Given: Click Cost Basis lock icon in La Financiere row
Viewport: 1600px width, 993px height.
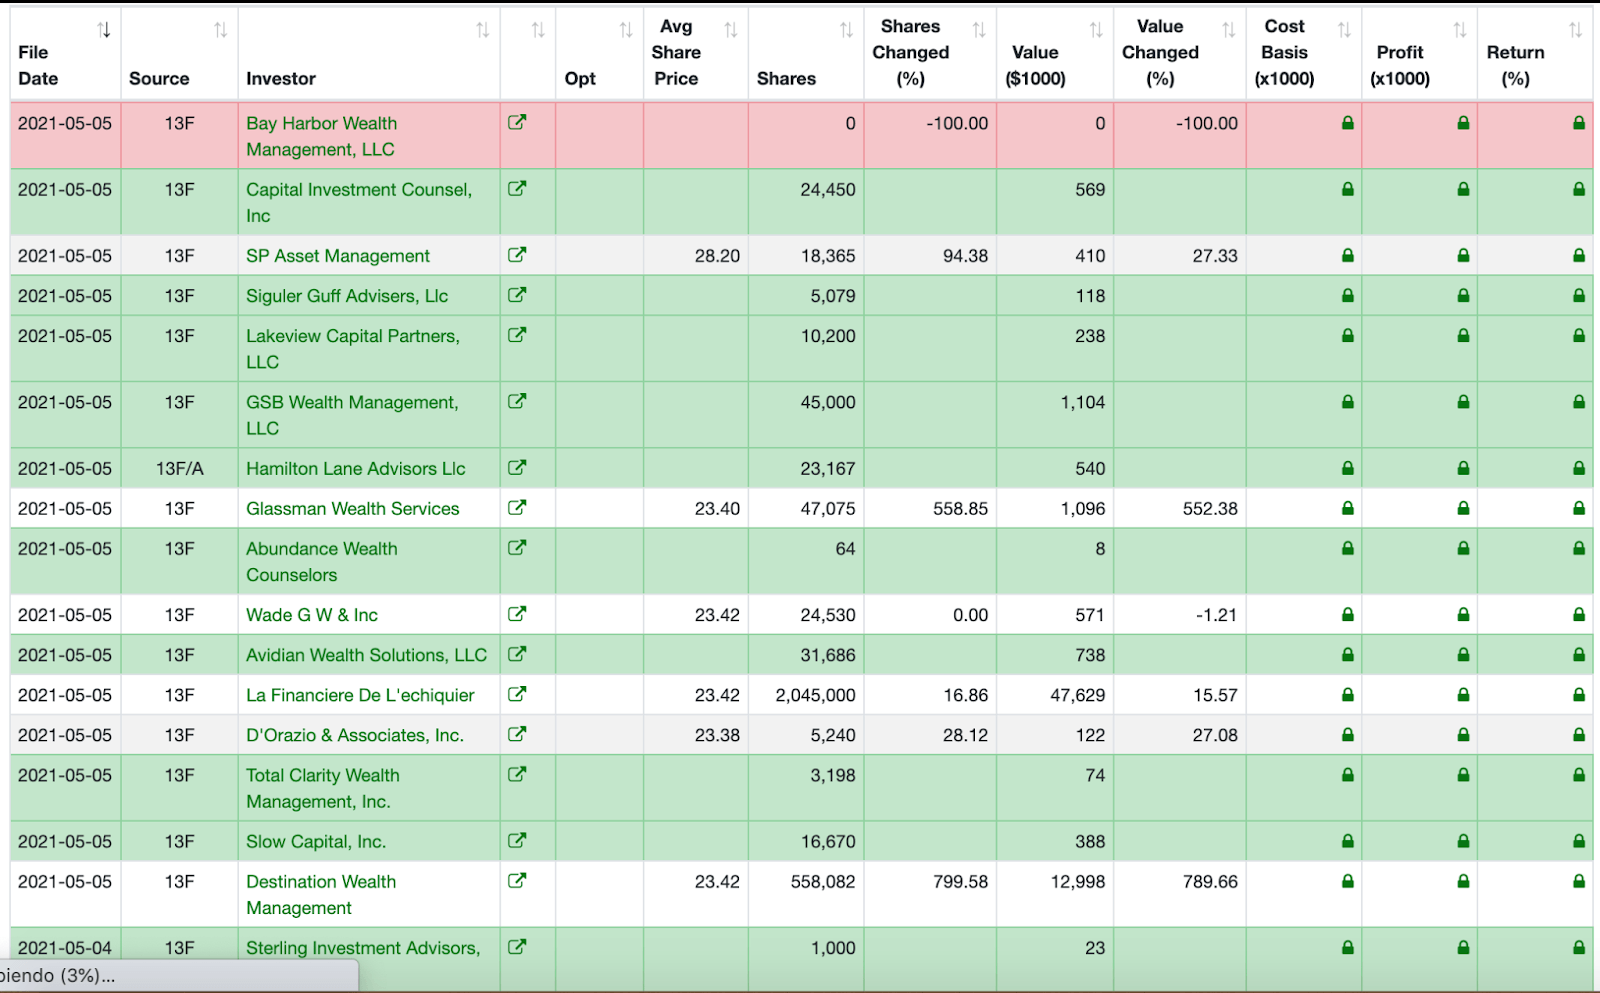Looking at the screenshot, I should click(1348, 695).
